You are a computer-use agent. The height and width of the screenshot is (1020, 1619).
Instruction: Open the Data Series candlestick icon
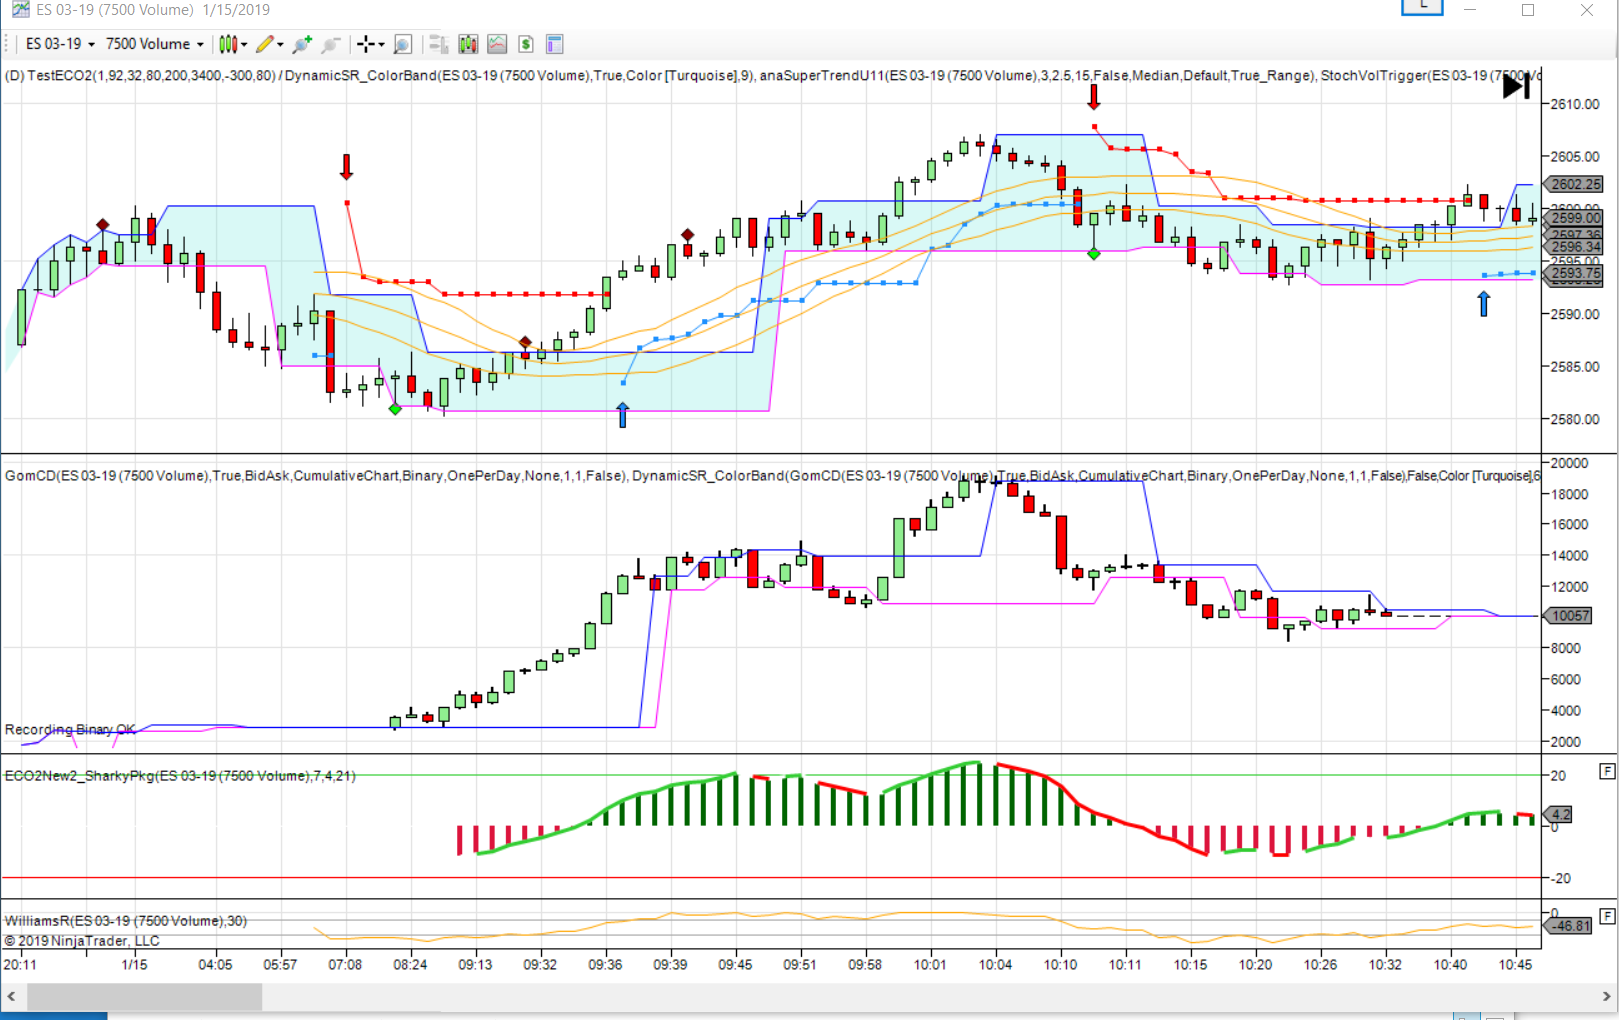point(468,44)
